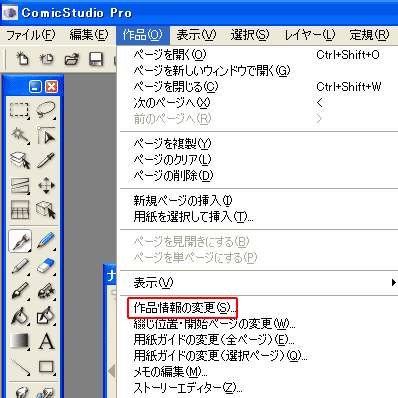Select the rectangular marquee tool
Image resolution: width=398 pixels, height=398 pixels.
tap(20, 110)
